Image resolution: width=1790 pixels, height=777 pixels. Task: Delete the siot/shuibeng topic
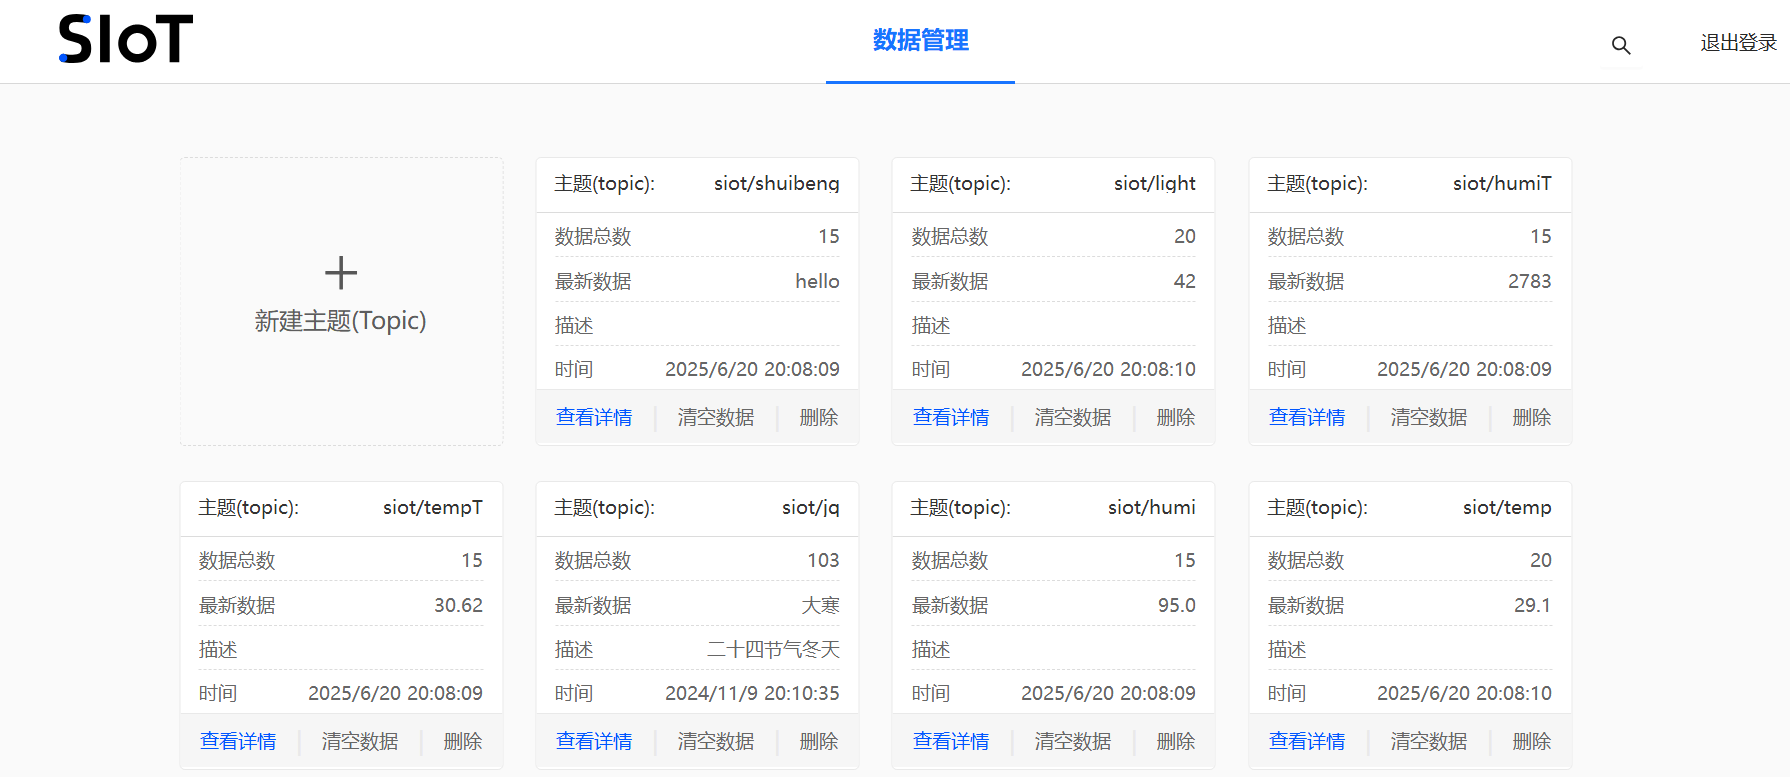point(819,417)
